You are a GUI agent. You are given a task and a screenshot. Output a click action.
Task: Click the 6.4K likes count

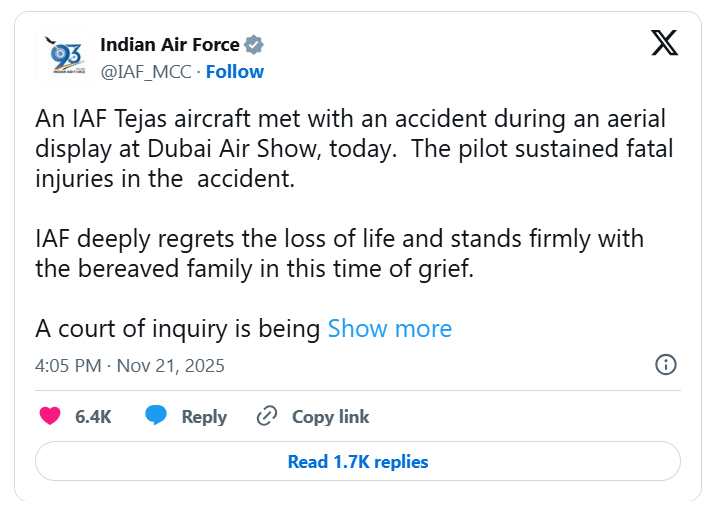[93, 417]
